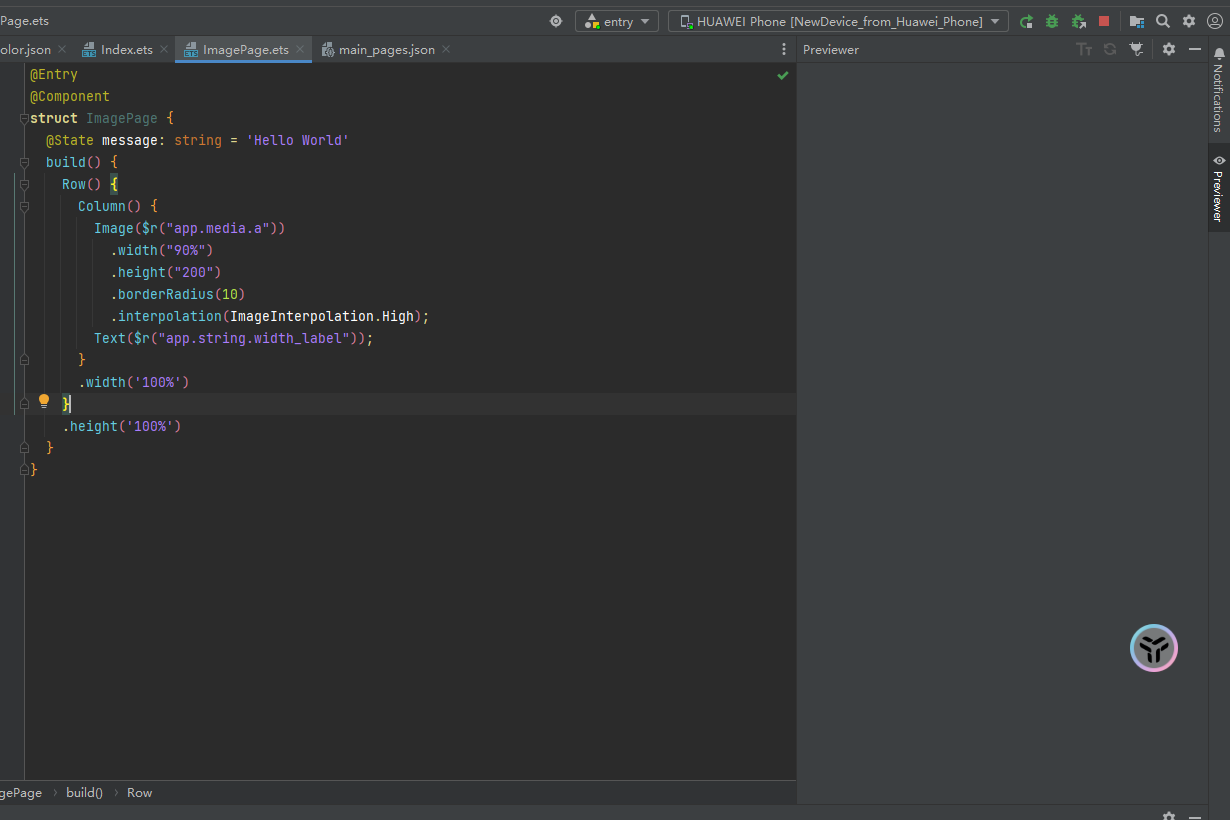
Task: Open the bottom tool window settings gear
Action: (1169, 815)
